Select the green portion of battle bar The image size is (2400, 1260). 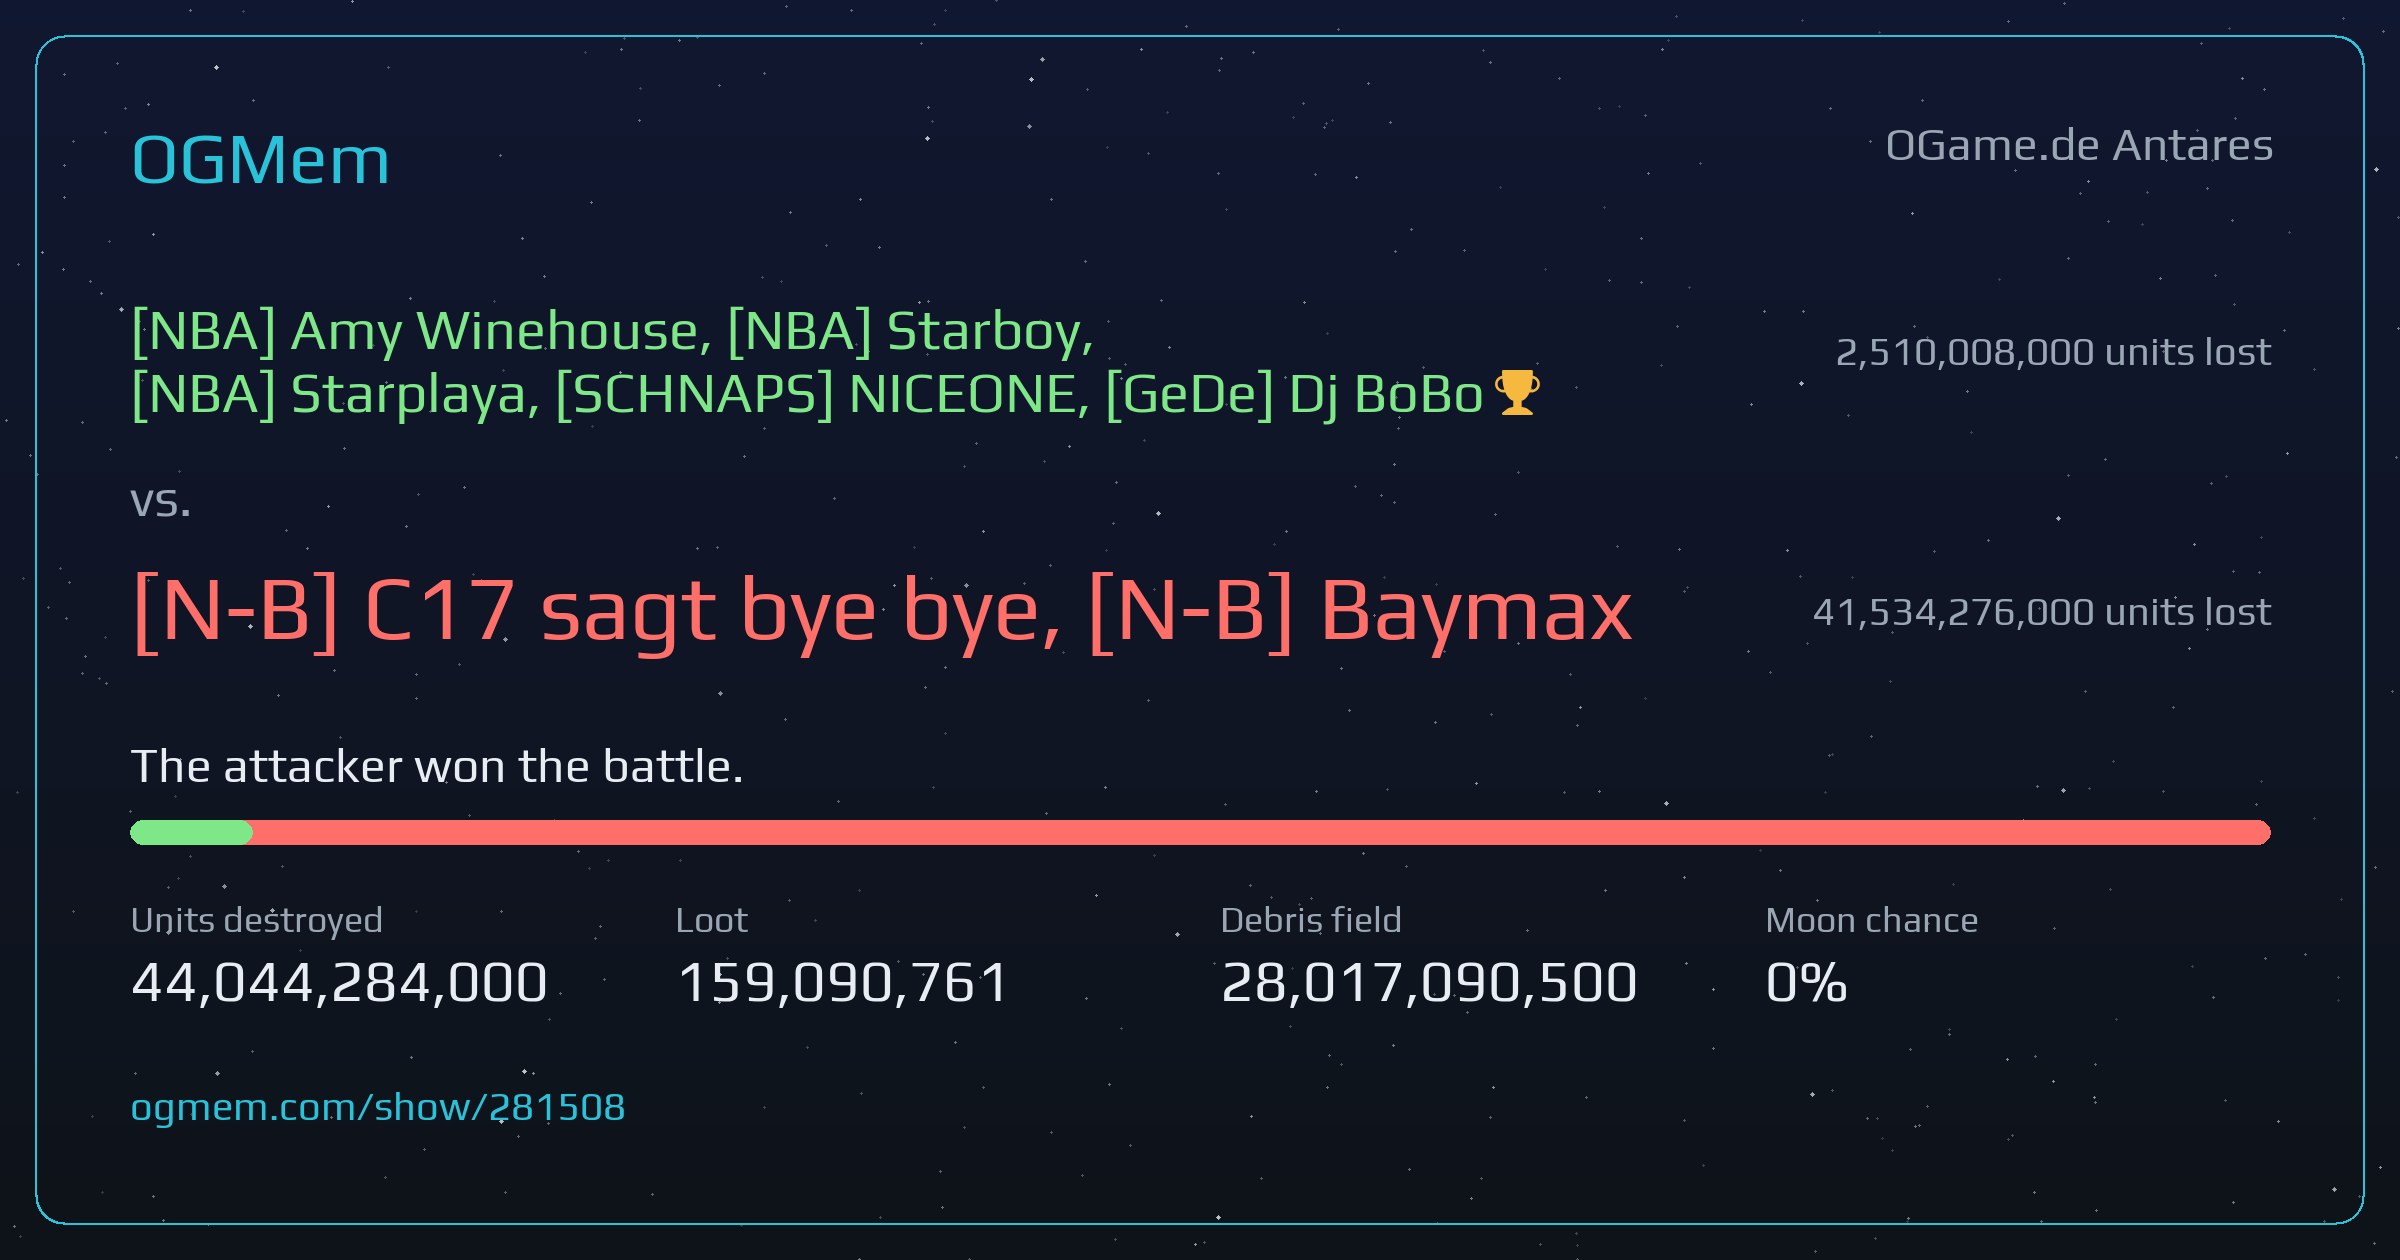pyautogui.click(x=191, y=832)
